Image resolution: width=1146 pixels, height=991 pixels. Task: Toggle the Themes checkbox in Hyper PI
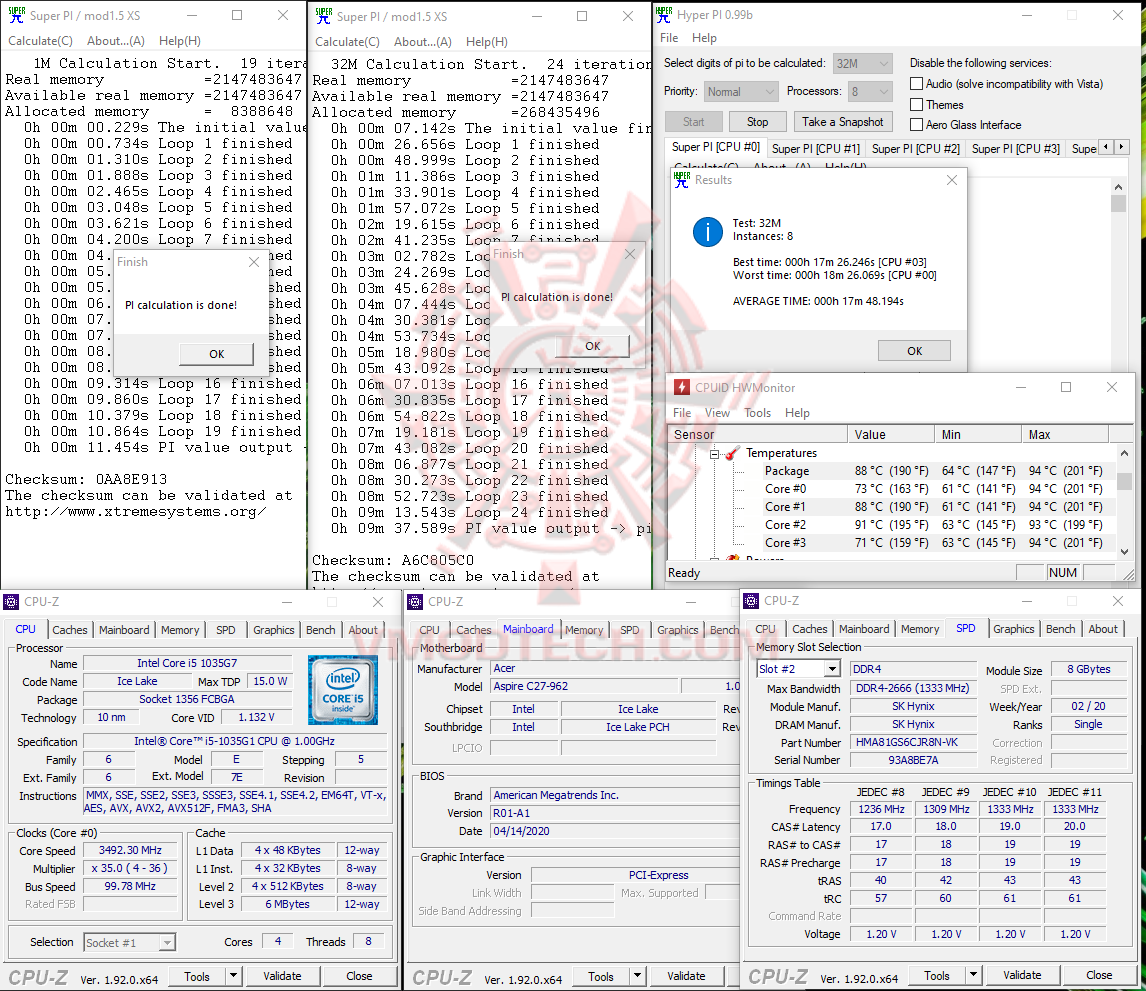coord(917,105)
